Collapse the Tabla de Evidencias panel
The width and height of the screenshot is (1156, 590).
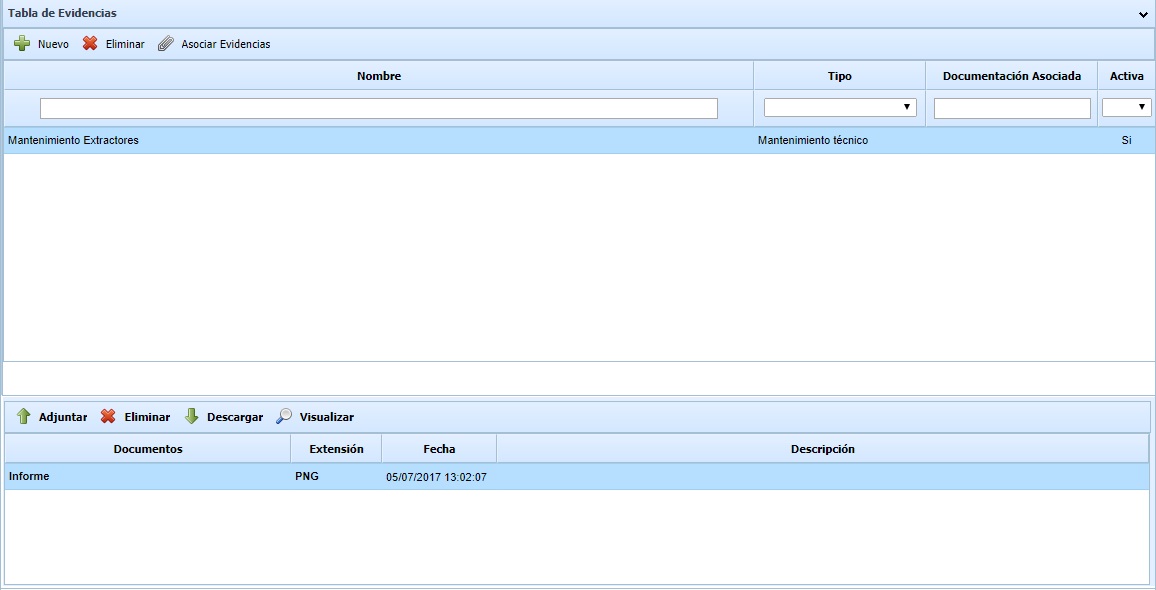(x=1143, y=14)
